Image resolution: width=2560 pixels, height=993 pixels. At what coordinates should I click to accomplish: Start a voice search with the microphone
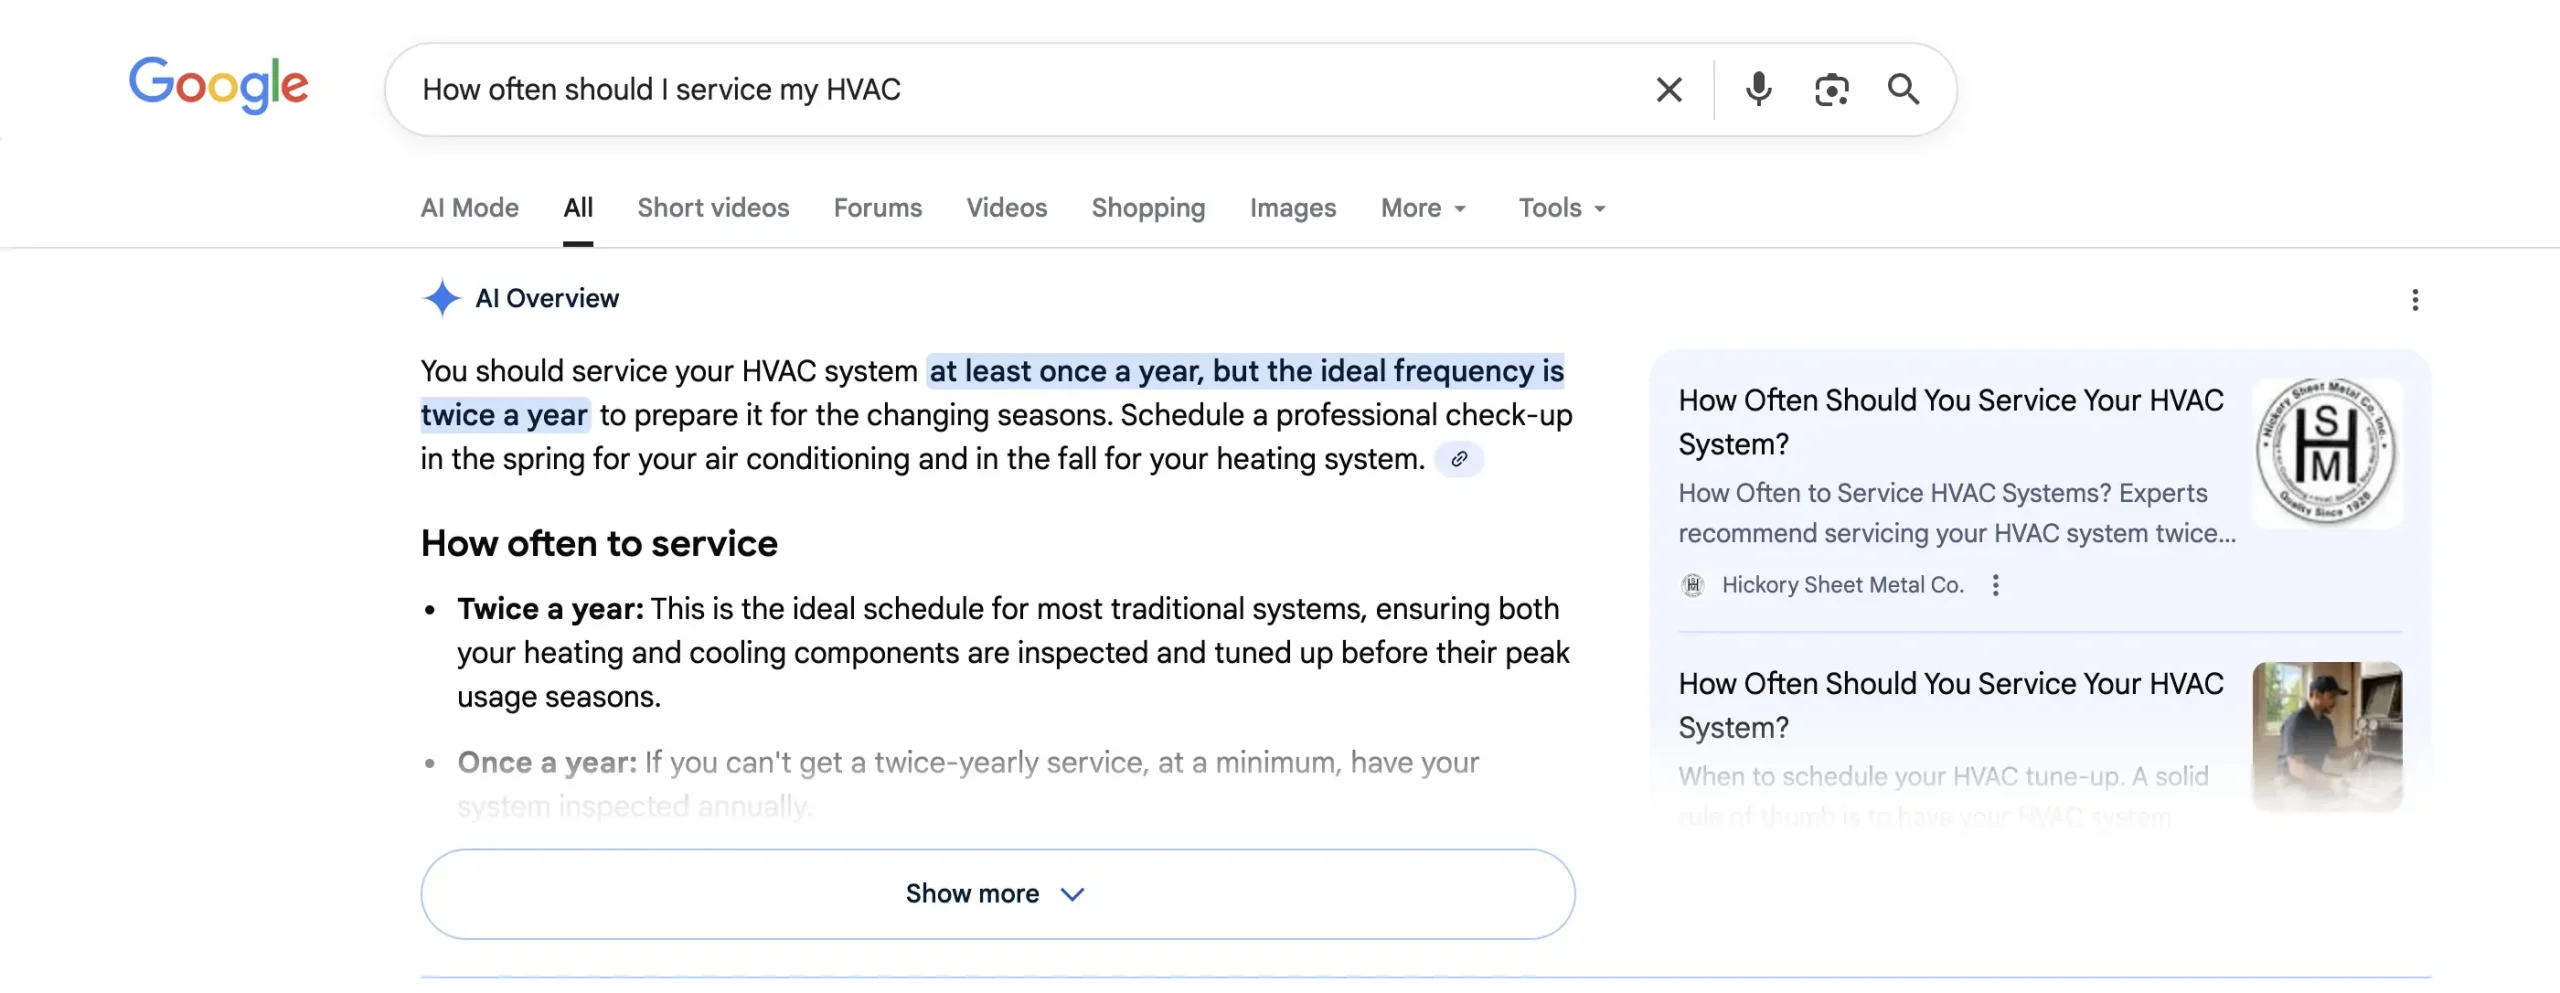[1758, 89]
